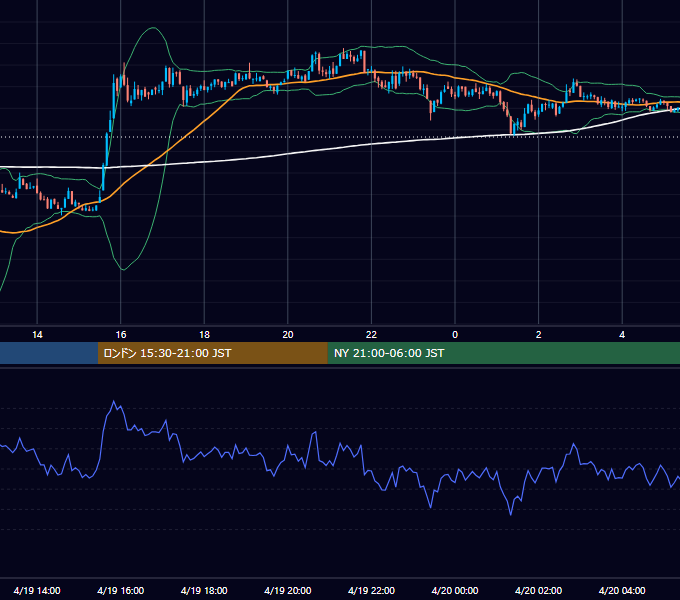Click the 4/19 22:00 label on oscillator axis
This screenshot has width=680, height=600.
pyautogui.click(x=371, y=590)
